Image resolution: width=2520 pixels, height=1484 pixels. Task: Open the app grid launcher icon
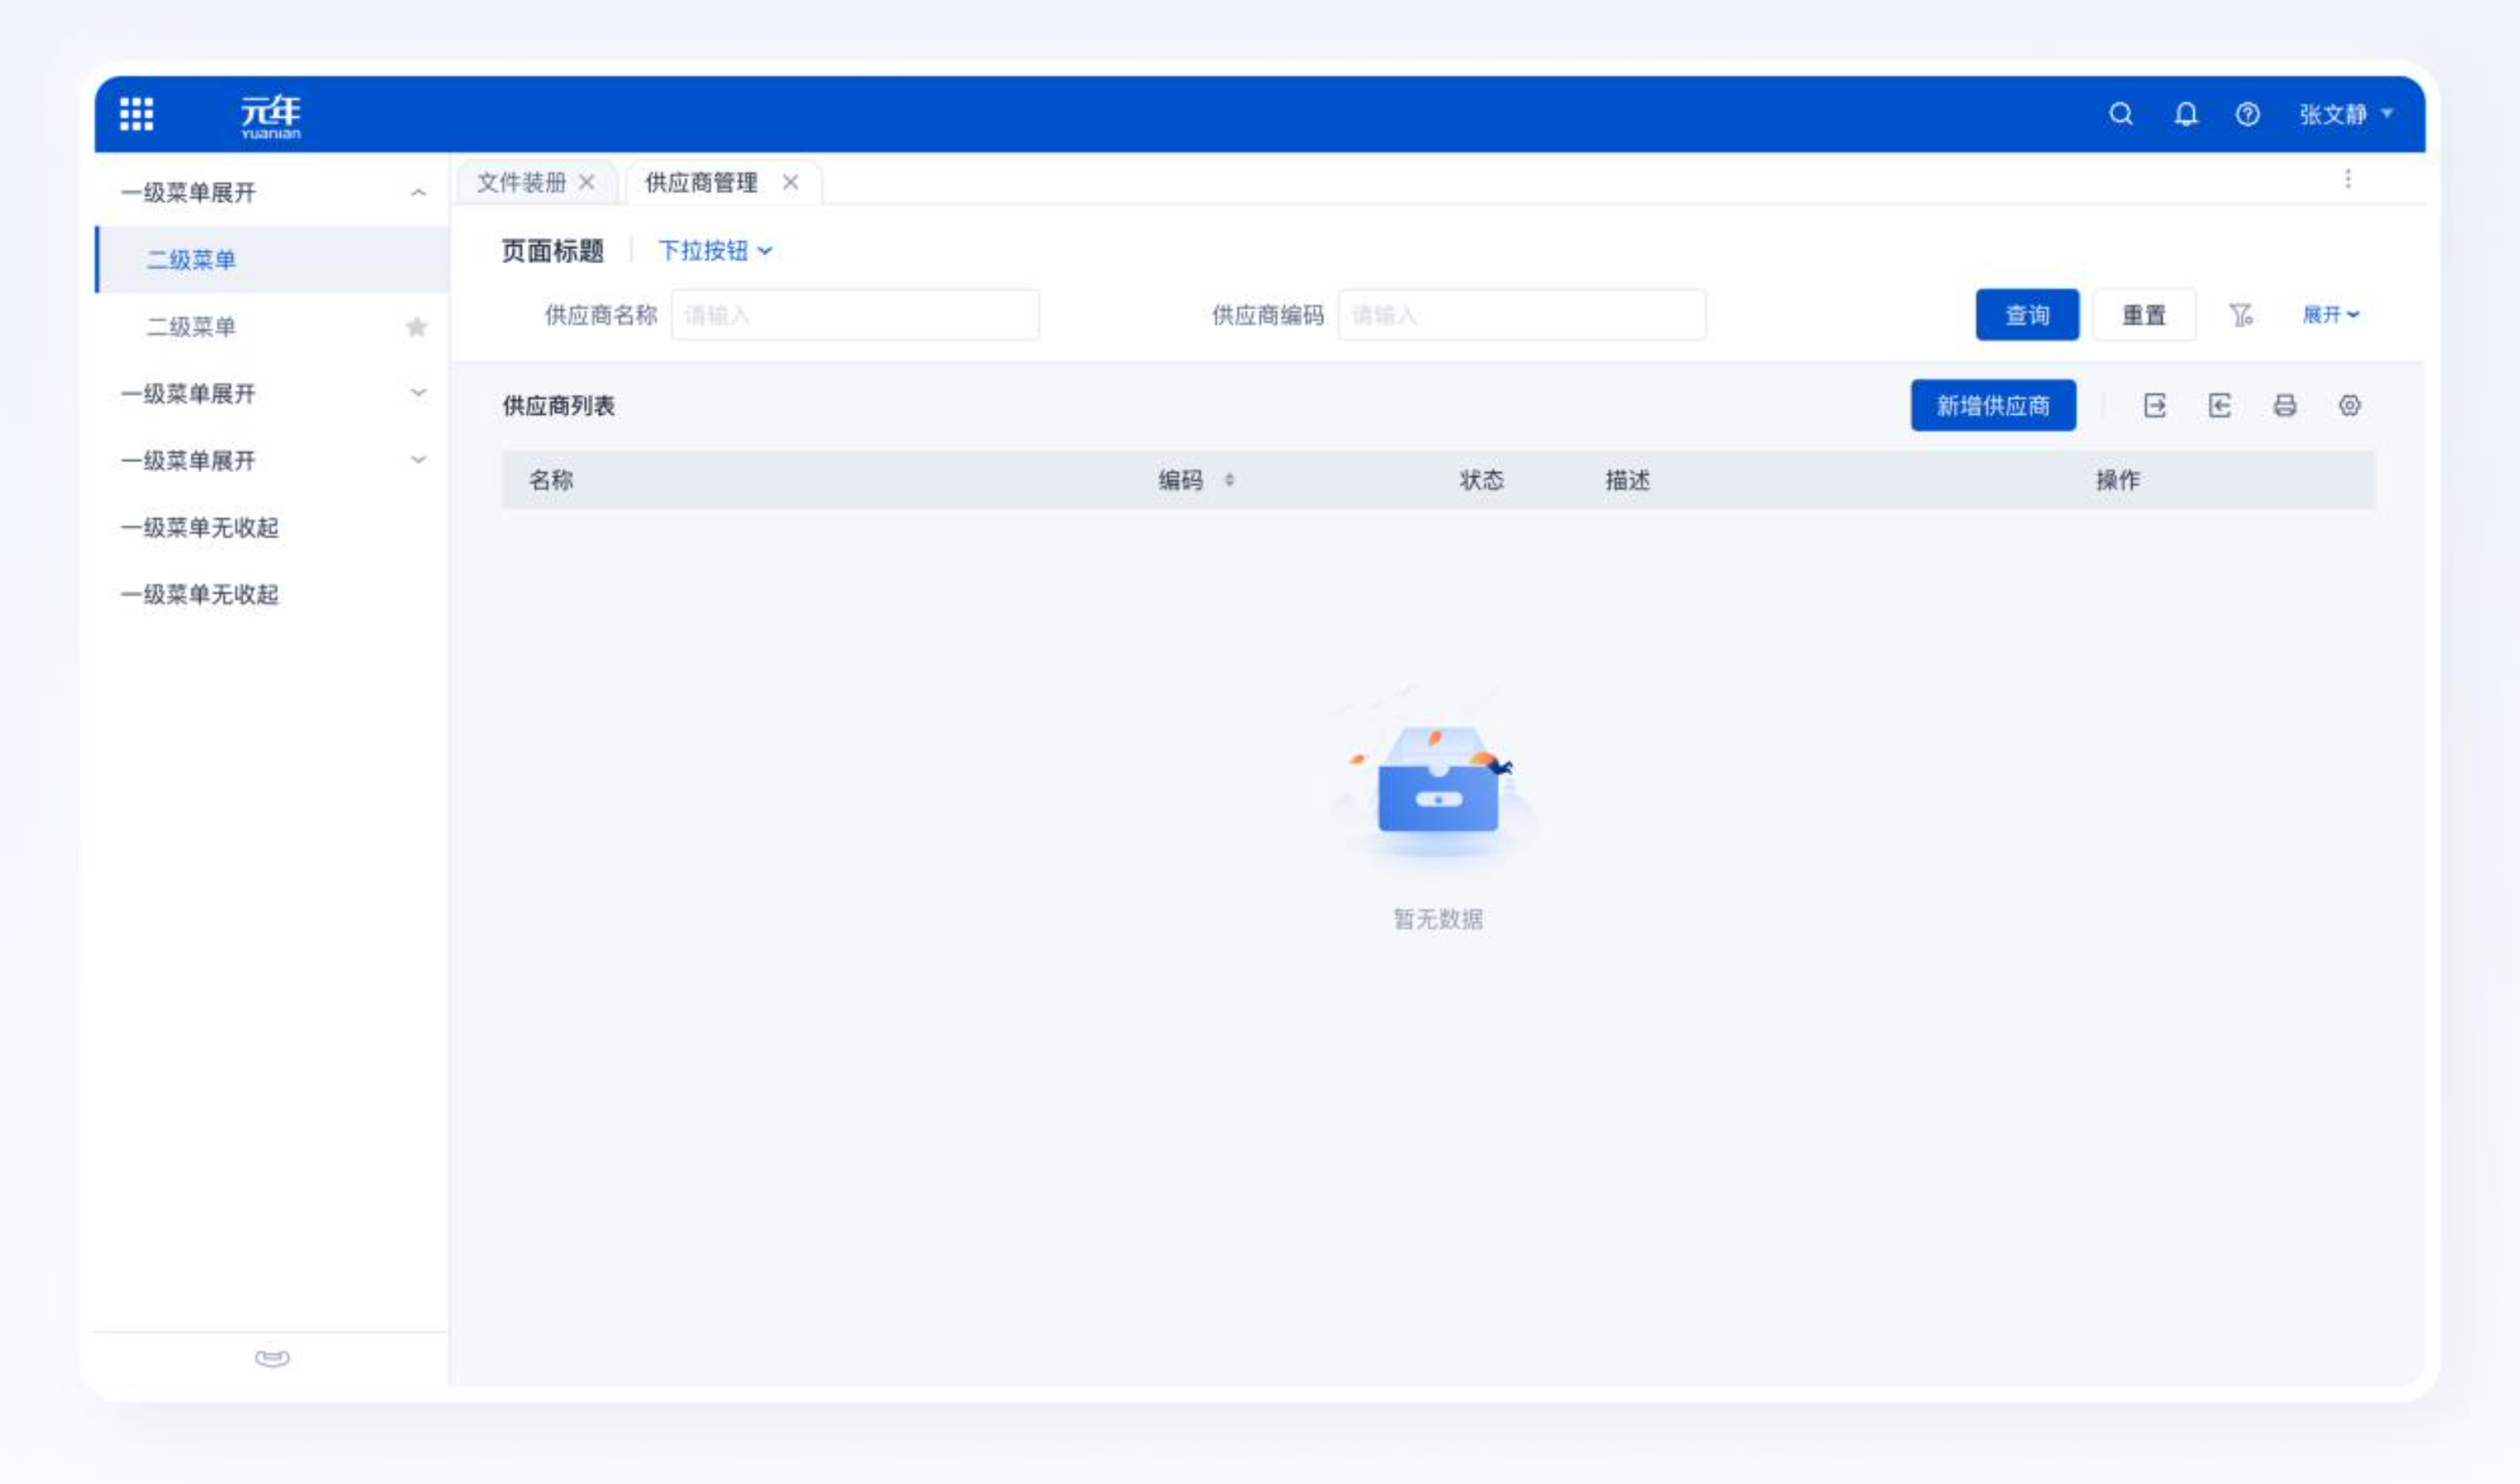136,114
